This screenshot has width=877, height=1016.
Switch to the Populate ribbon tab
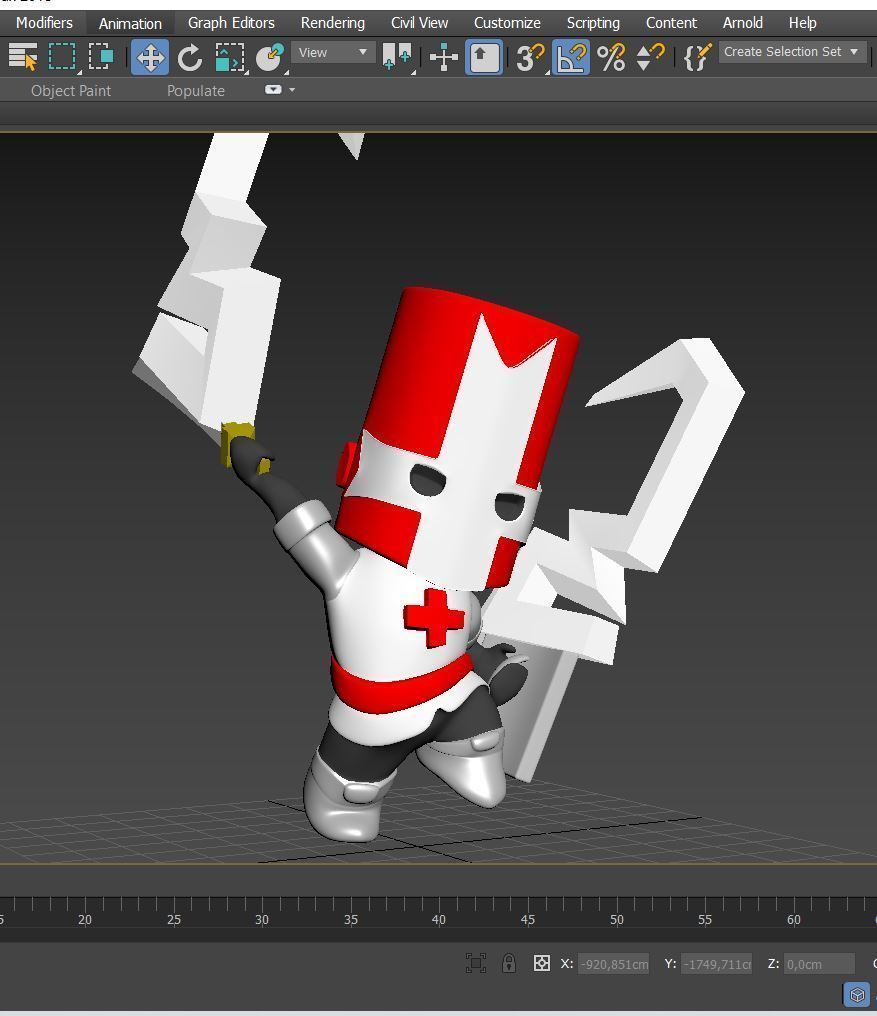click(196, 91)
